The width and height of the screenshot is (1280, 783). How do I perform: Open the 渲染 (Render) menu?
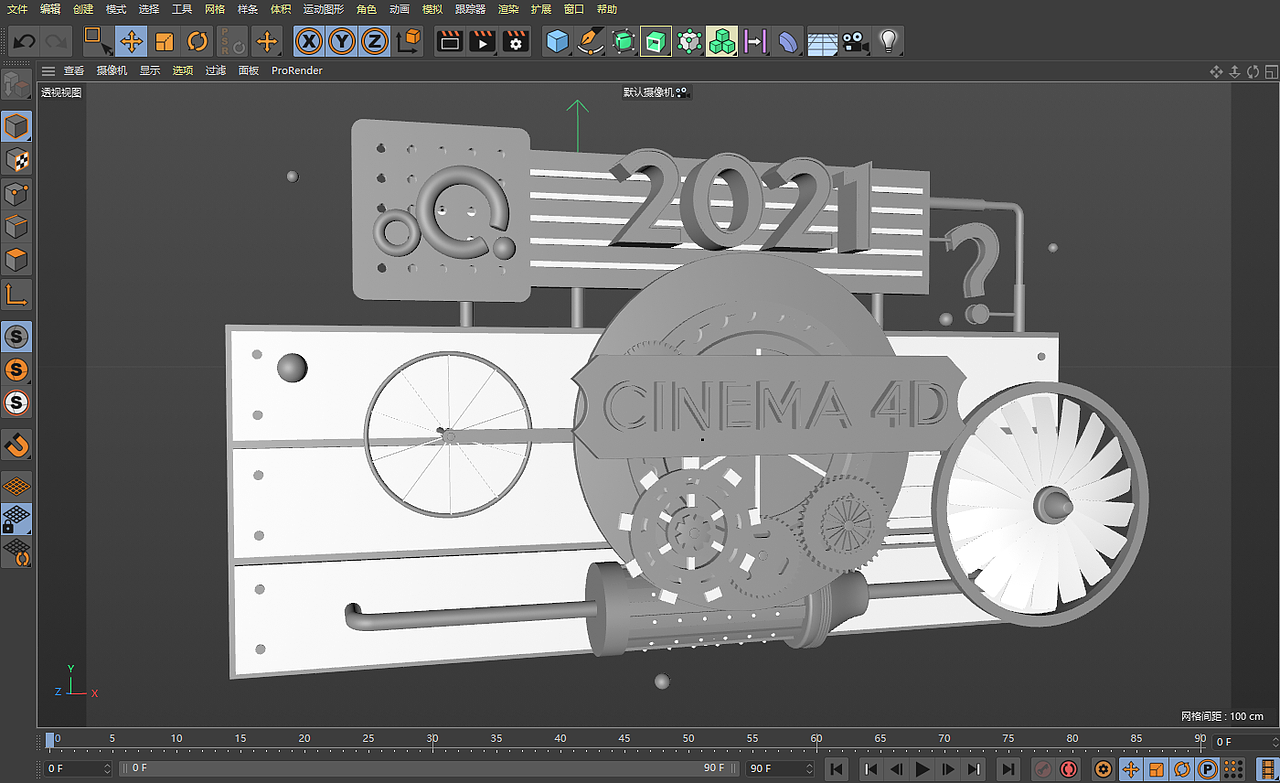508,9
